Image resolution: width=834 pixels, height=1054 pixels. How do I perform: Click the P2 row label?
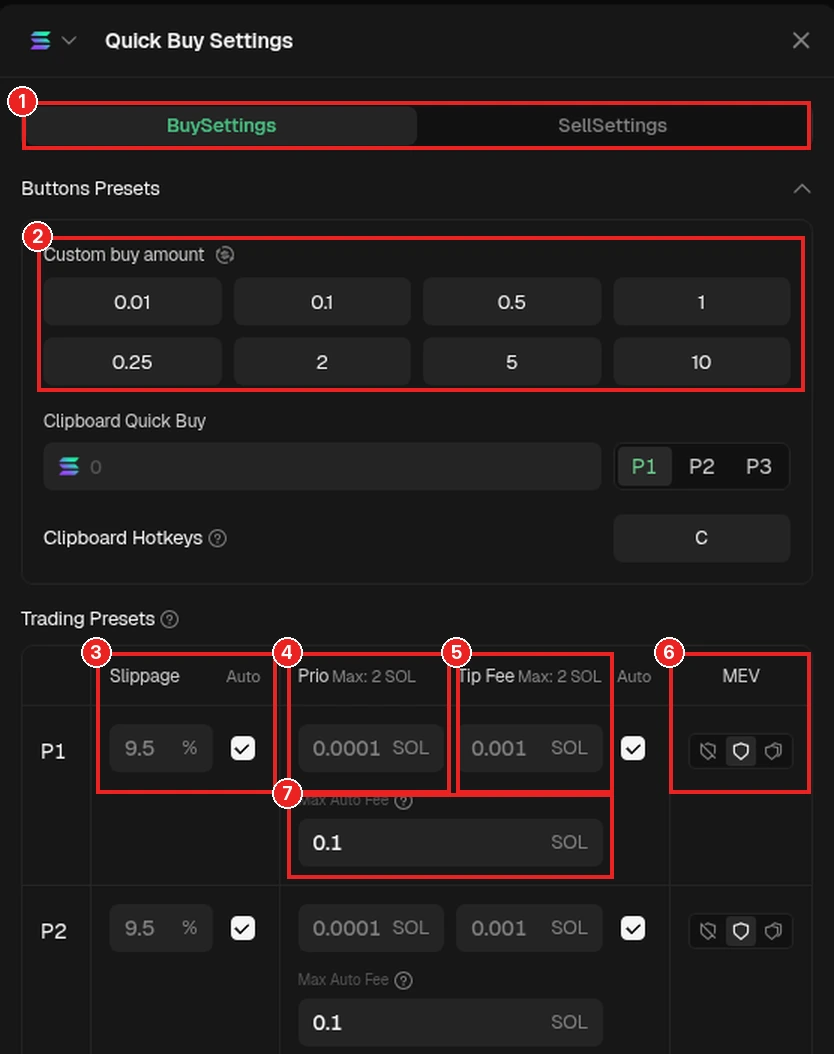53,931
